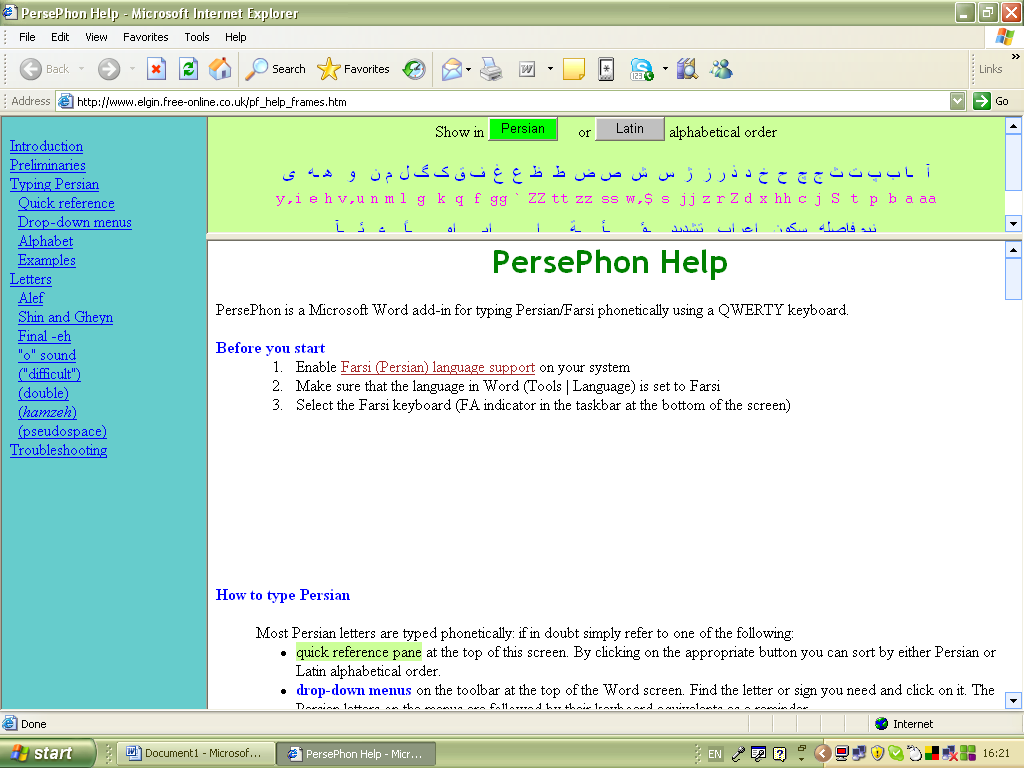The image size is (1024, 768).
Task: Go to the Home page icon
Action: [220, 69]
